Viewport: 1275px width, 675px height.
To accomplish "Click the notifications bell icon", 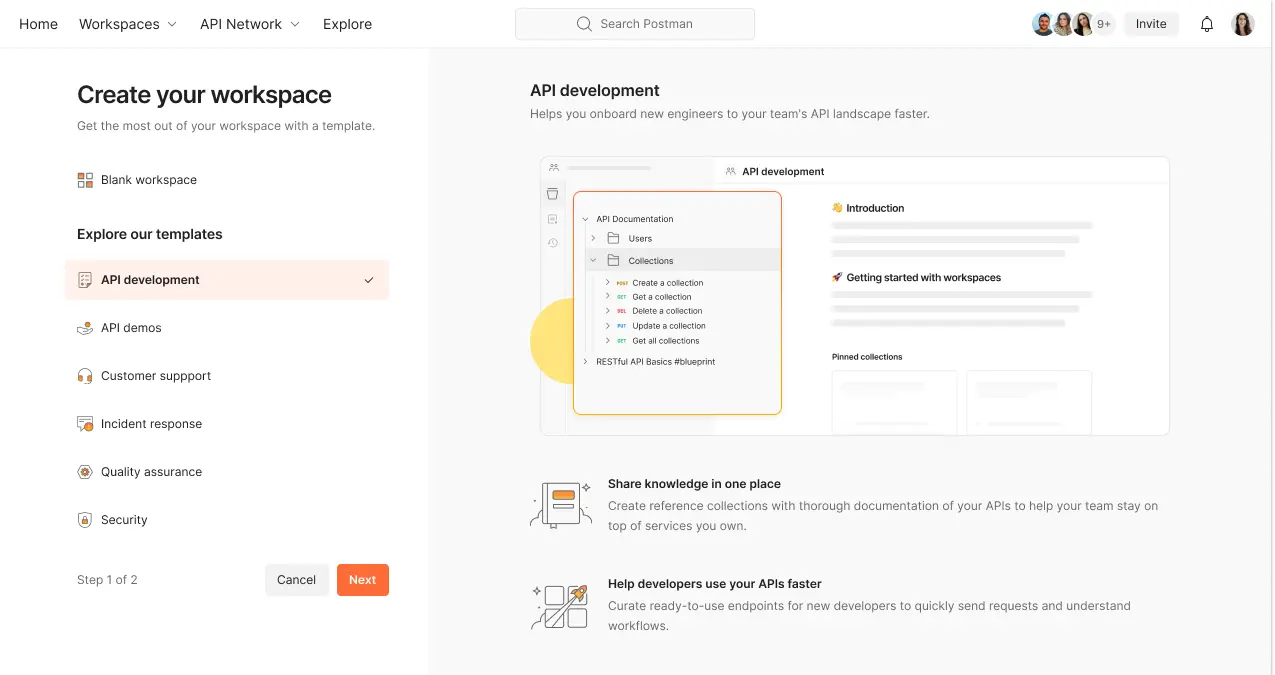I will [x=1207, y=24].
